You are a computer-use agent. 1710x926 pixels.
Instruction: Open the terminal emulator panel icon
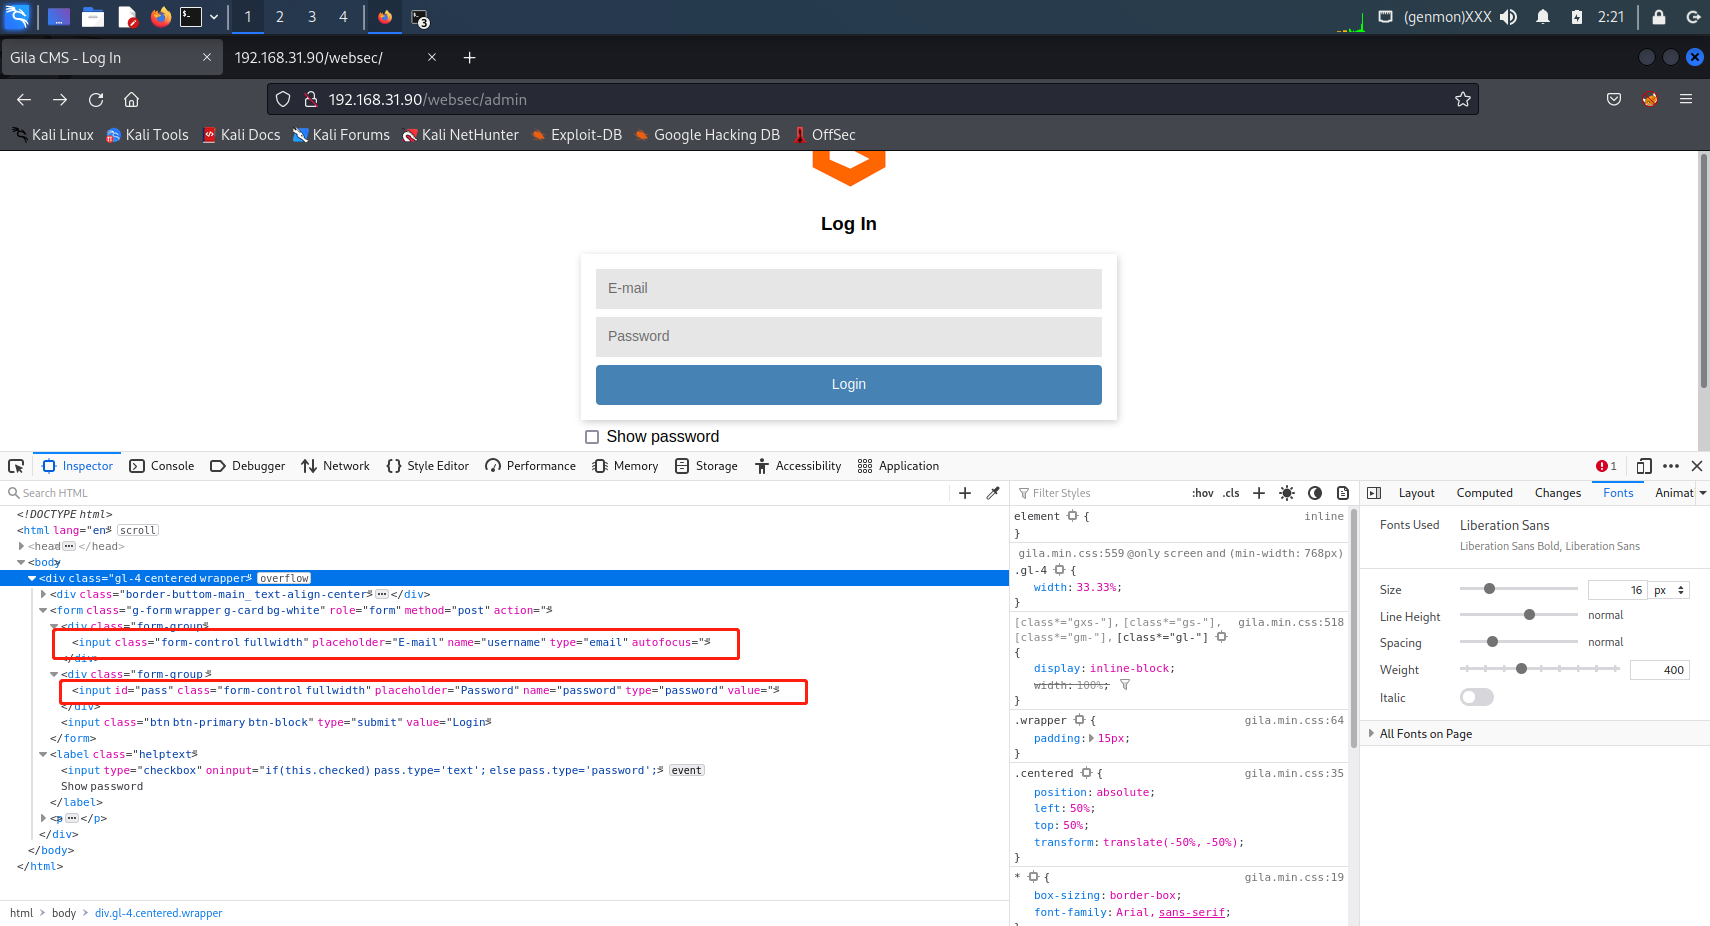pos(191,17)
